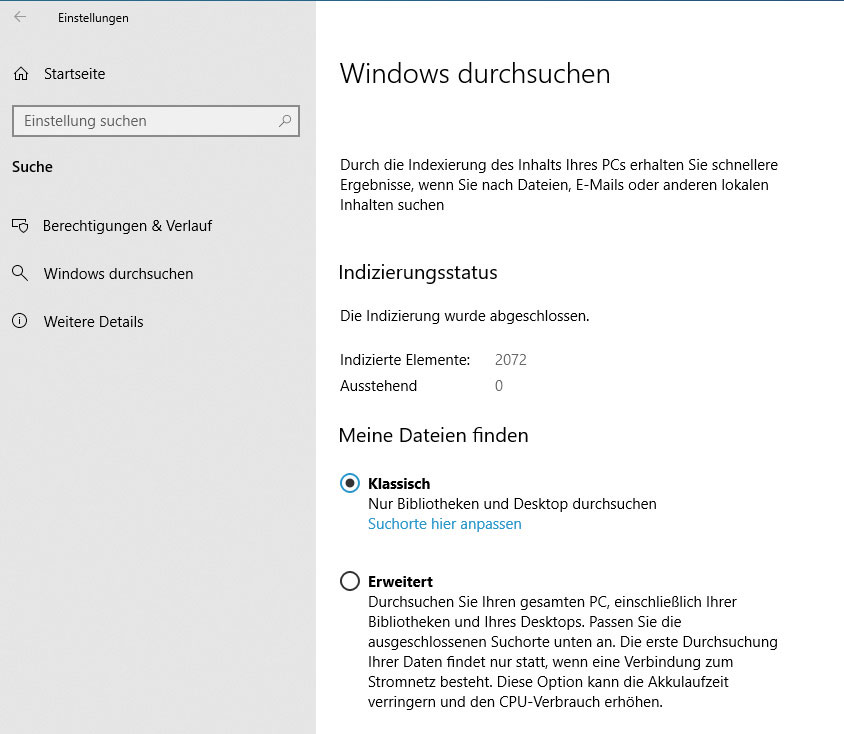Click the text Die Indizierung wurde abgeschlossen
Screen dimensions: 844x734
[465, 315]
